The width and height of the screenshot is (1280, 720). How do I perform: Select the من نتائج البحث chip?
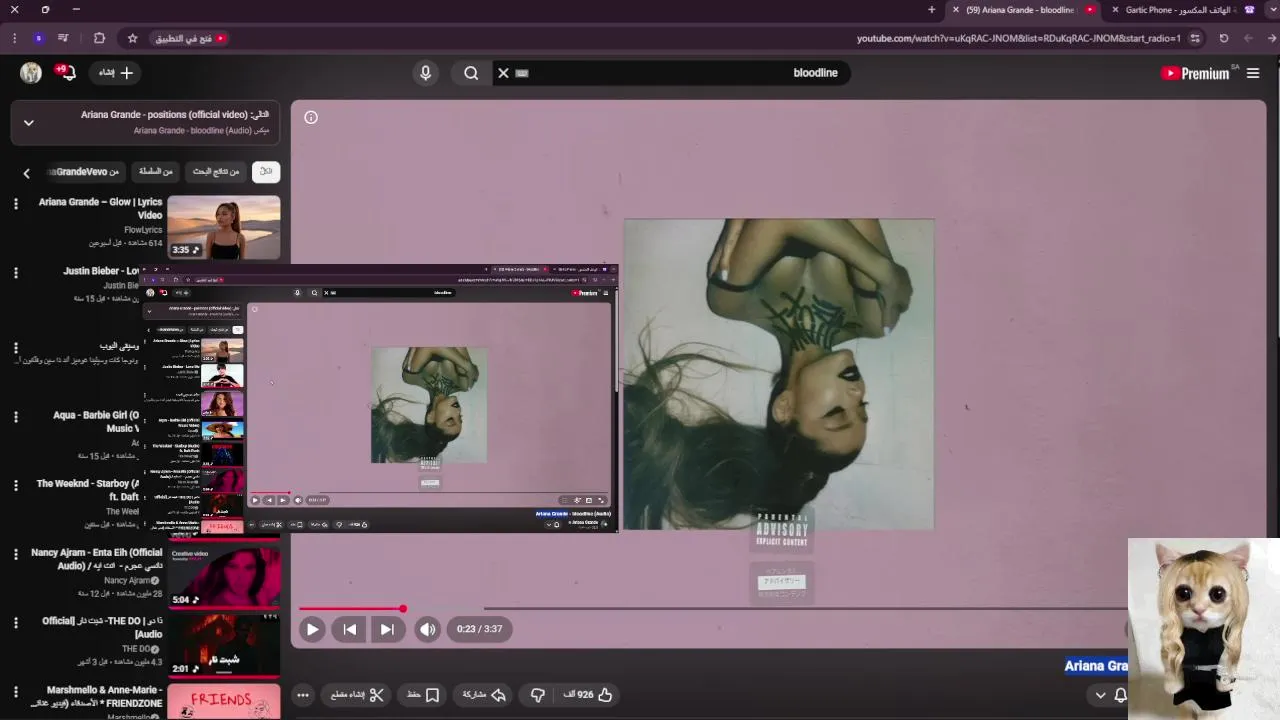pyautogui.click(x=216, y=171)
